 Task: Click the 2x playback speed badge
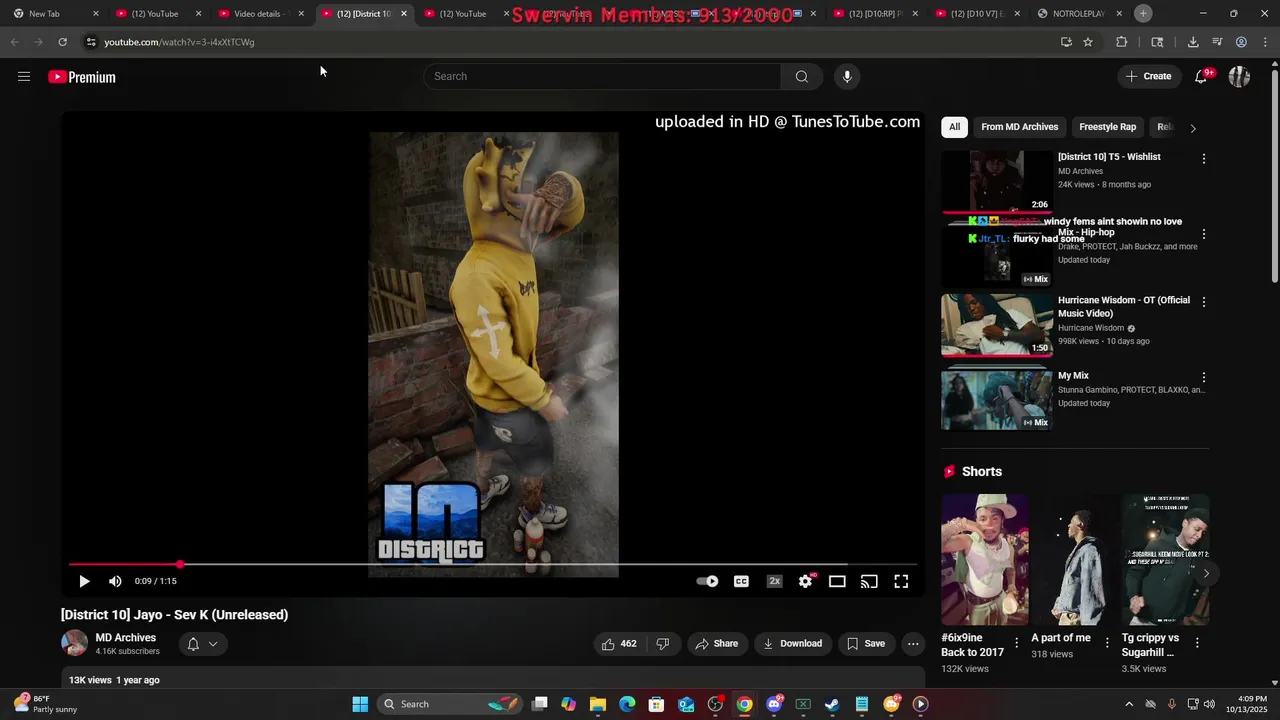tap(774, 581)
